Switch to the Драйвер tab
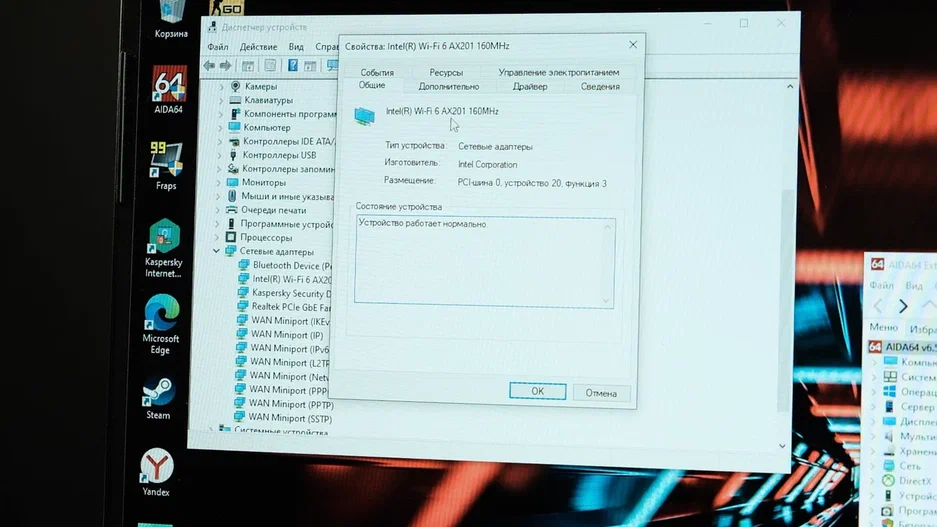Screen dimensions: 937x527 [530, 87]
